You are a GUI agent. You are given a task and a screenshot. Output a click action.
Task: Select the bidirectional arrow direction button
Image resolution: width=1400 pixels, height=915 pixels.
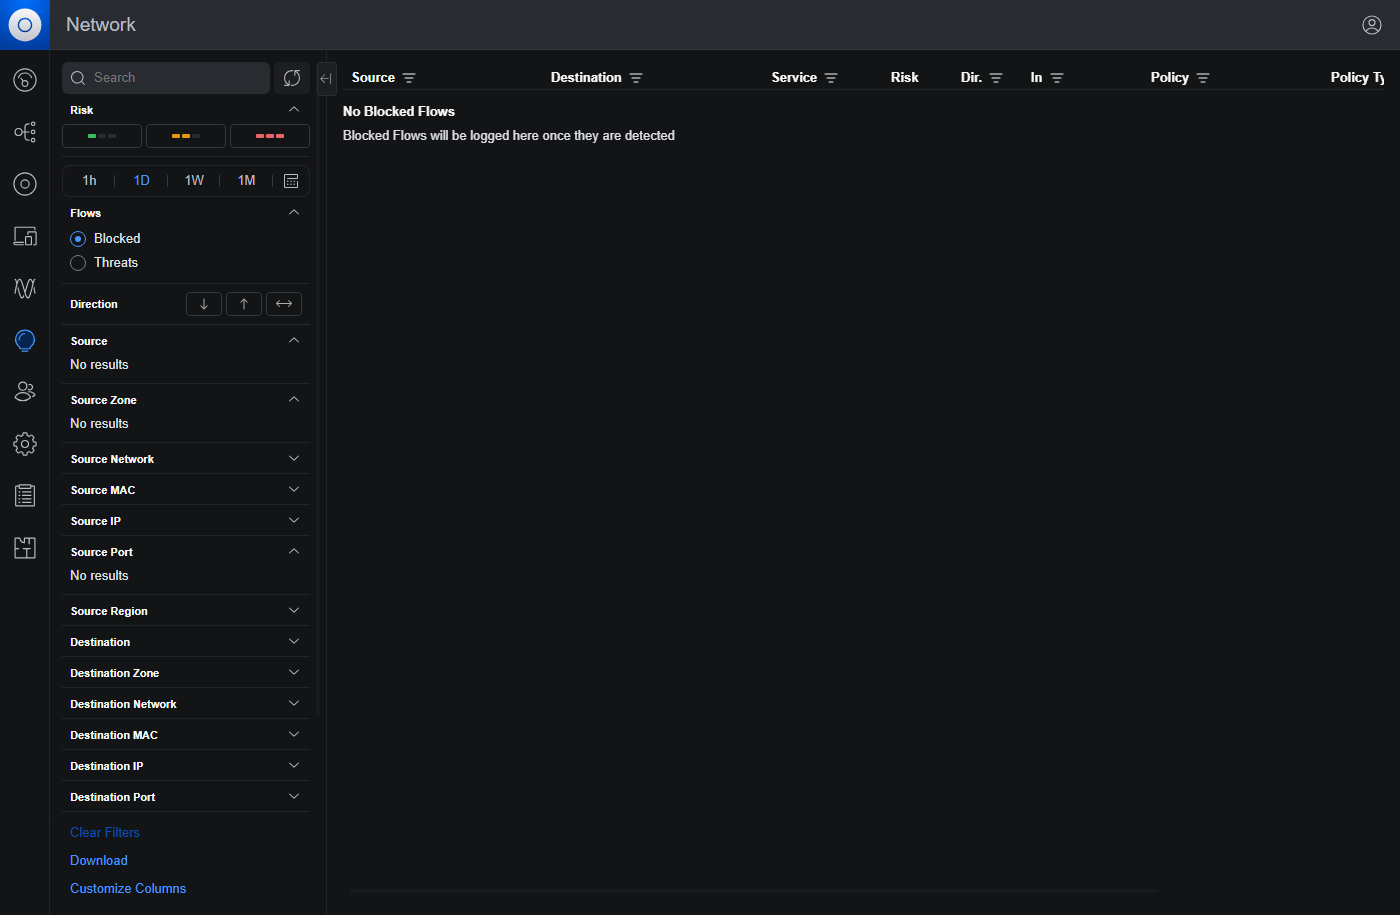click(284, 304)
